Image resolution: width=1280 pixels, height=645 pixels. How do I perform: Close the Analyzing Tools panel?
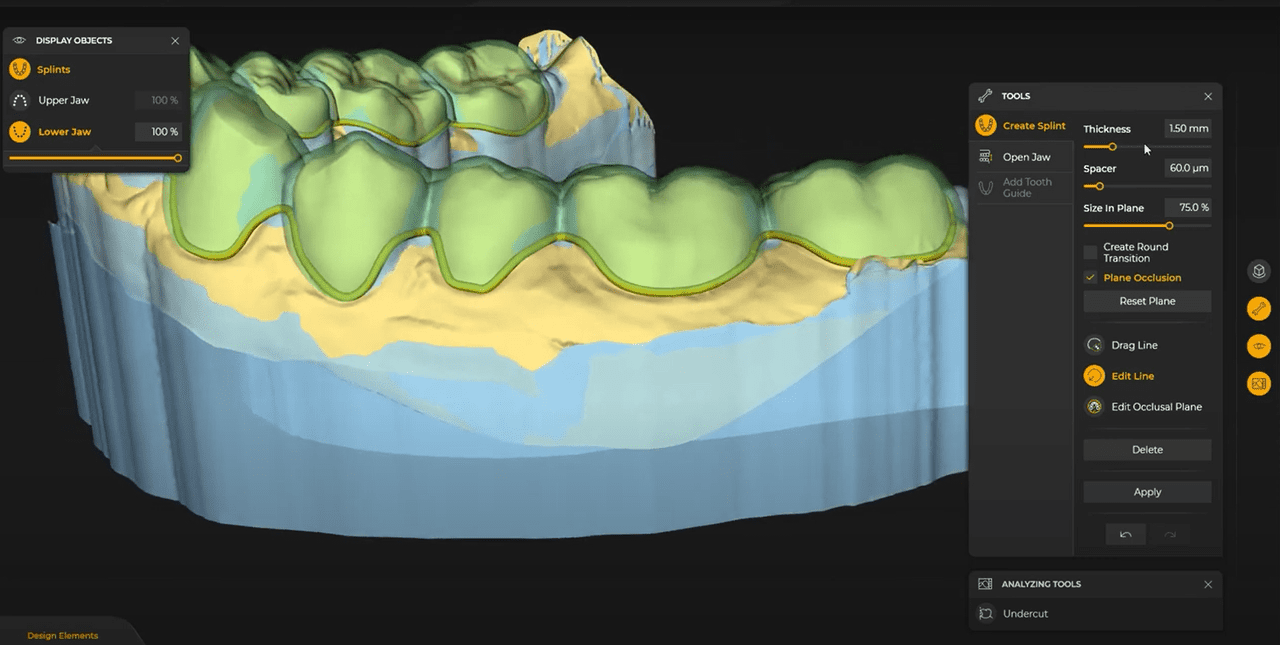1208,584
